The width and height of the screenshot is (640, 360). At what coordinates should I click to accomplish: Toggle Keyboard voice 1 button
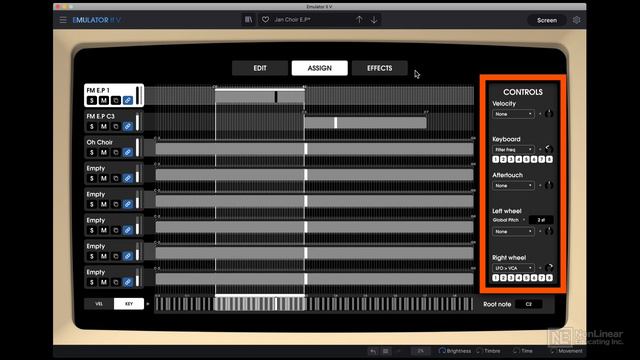(496, 159)
